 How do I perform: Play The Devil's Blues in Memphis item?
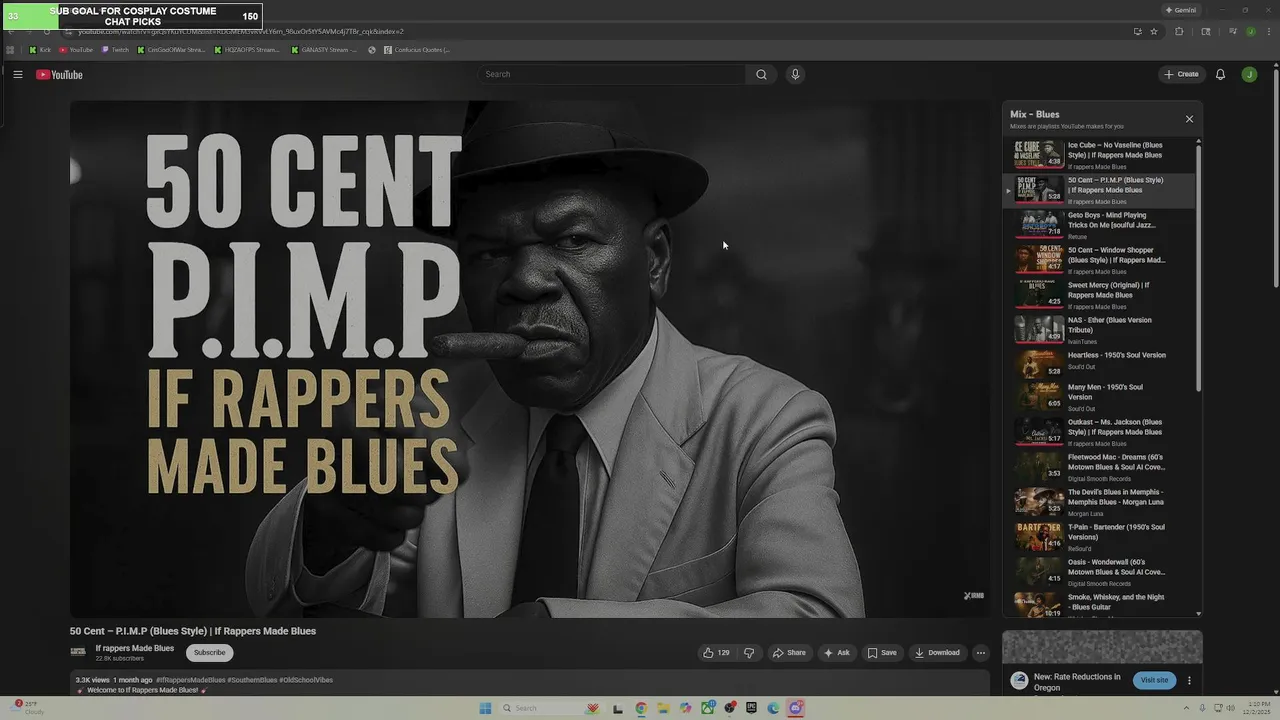pos(1099,502)
